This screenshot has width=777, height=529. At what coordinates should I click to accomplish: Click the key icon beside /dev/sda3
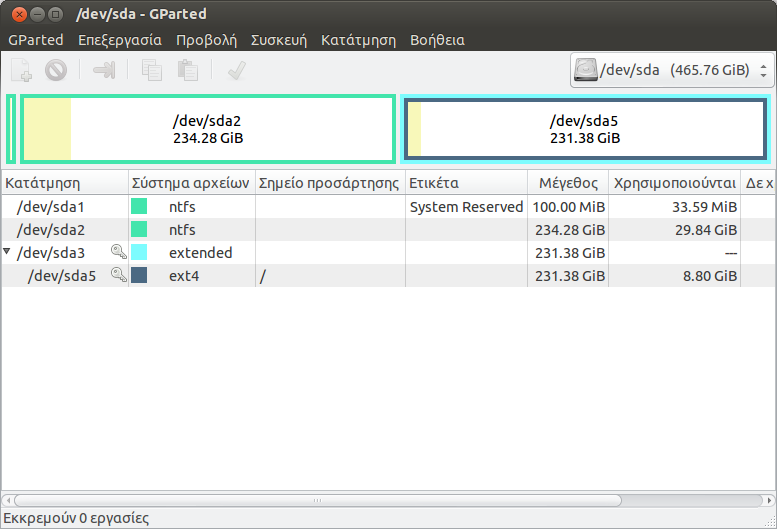[x=119, y=253]
